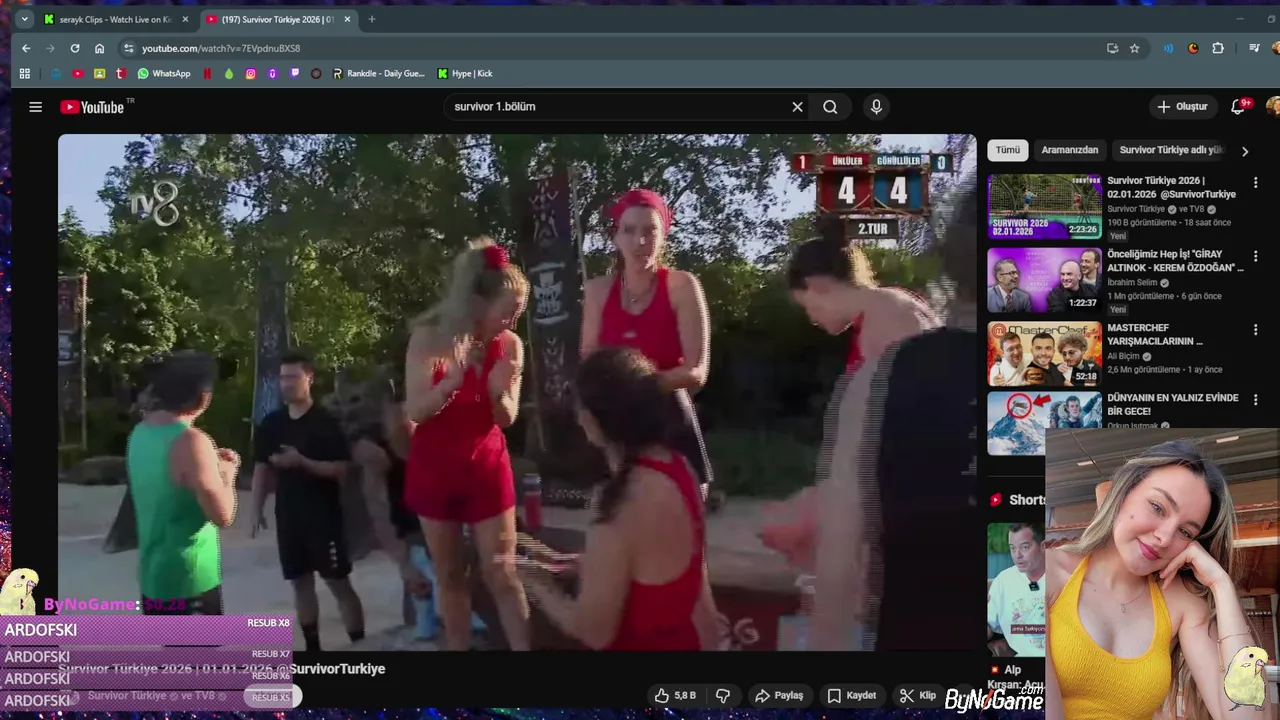Screen dimensions: 1280x720
Task: Select the Survivor Türkiye adlı yük chip
Action: [1171, 150]
